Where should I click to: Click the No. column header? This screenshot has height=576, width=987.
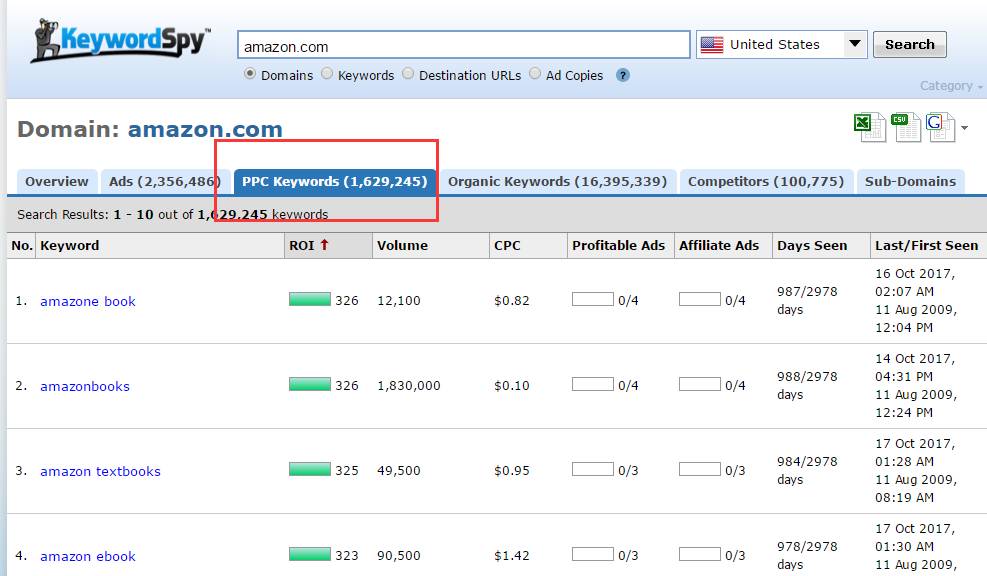(x=22, y=246)
